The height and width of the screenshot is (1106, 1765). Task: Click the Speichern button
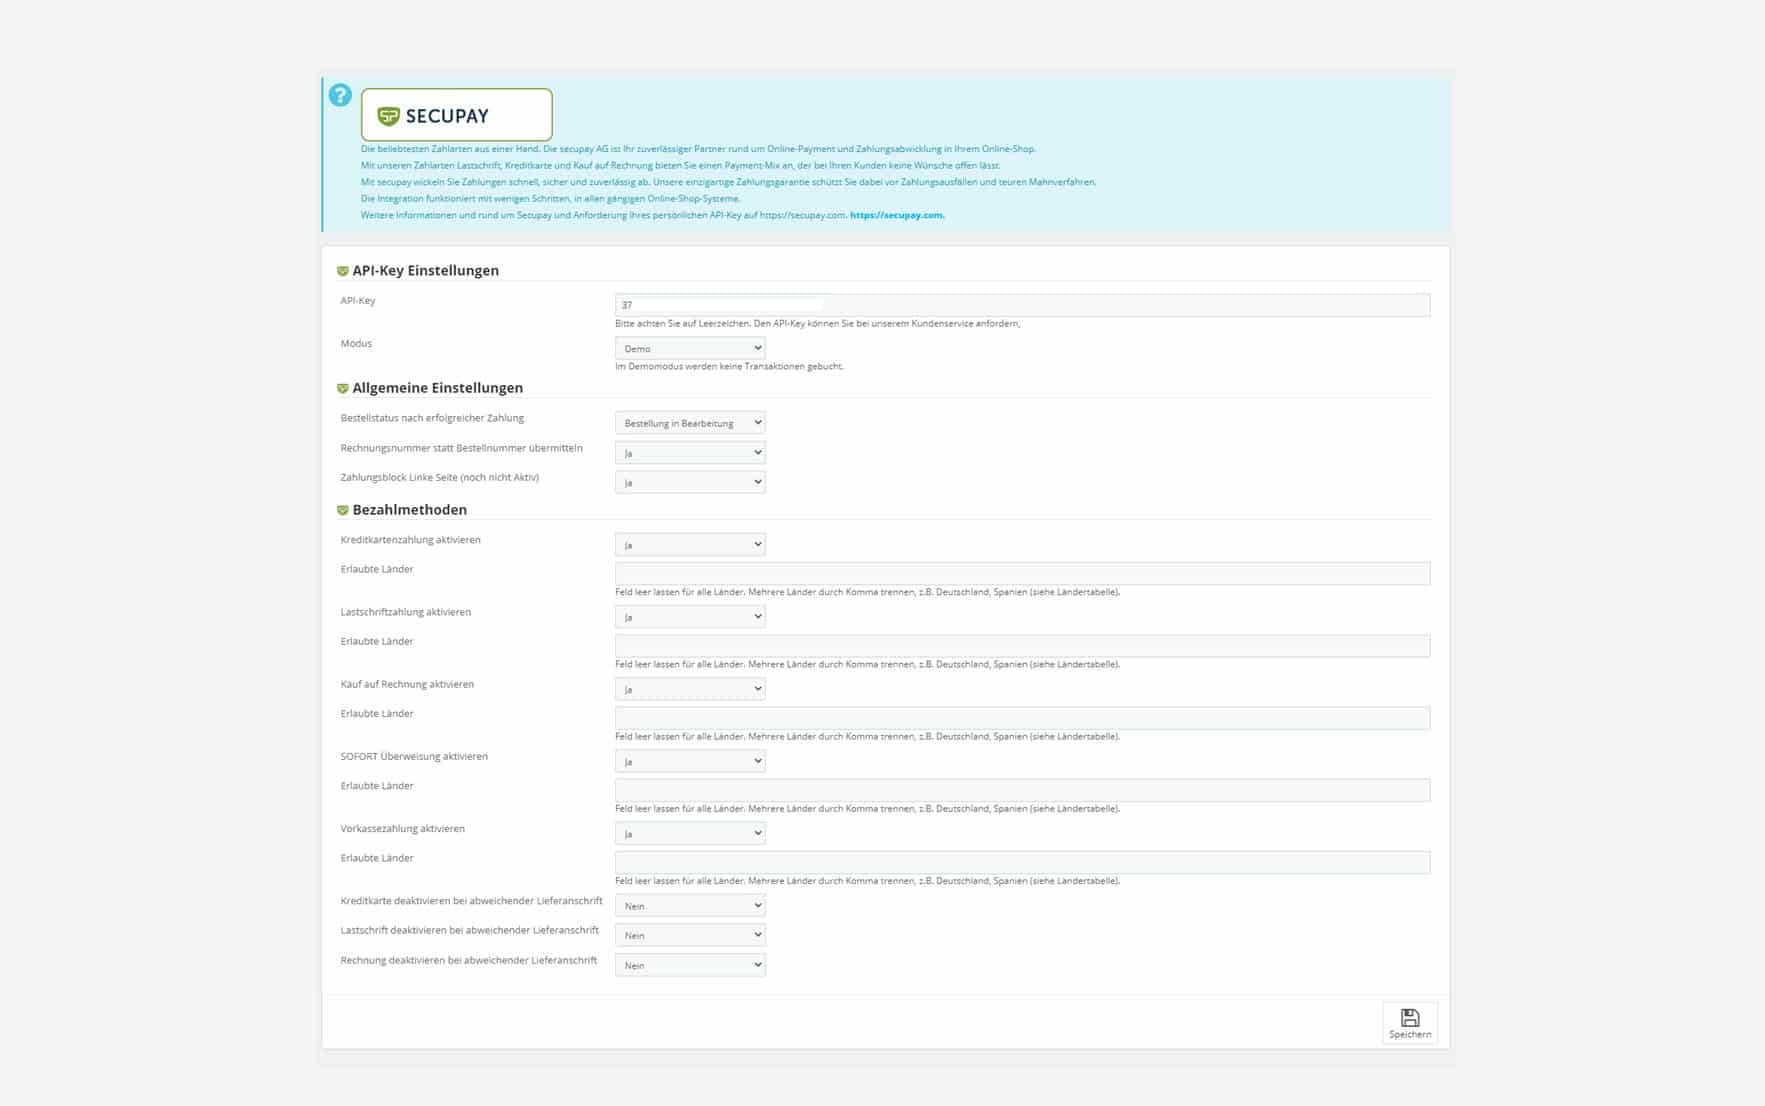[1410, 1022]
